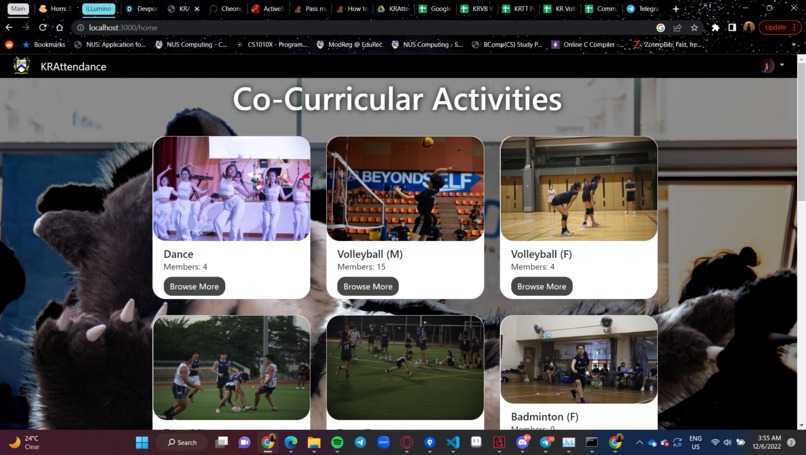Click the Volleyball (F) card photo
806x455 pixels.
[579, 188]
